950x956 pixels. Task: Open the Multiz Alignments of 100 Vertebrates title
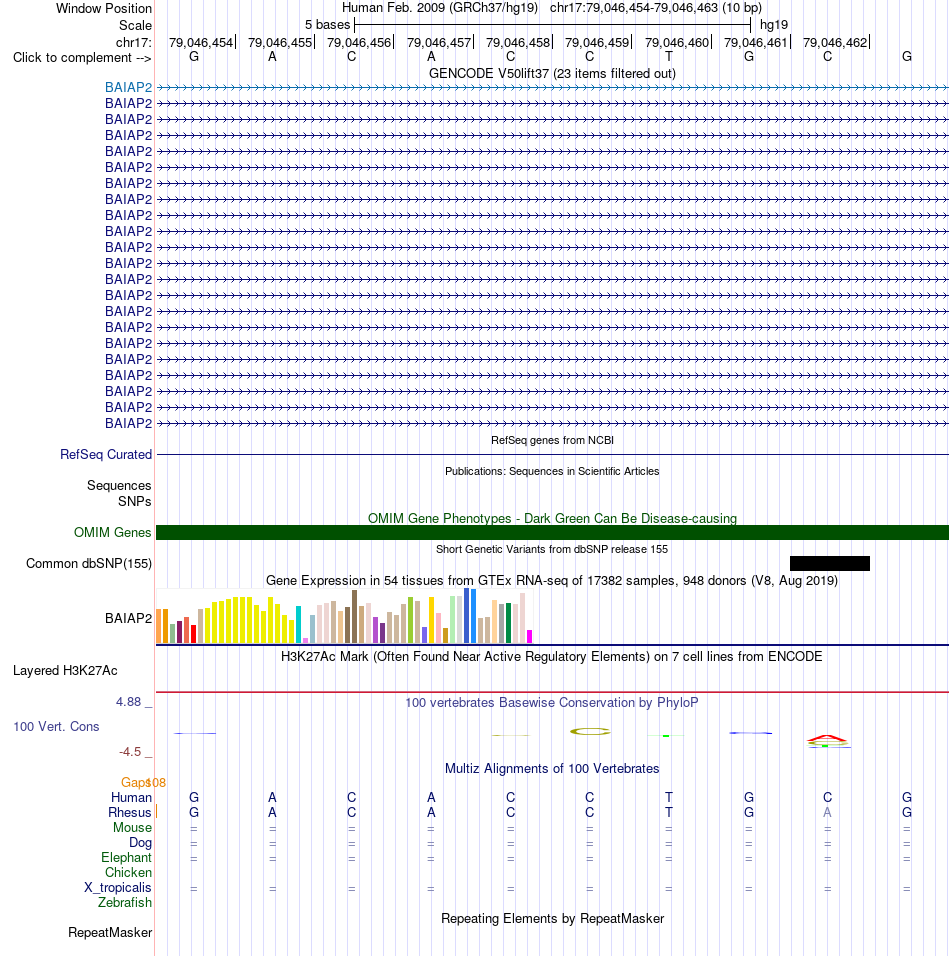point(552,769)
